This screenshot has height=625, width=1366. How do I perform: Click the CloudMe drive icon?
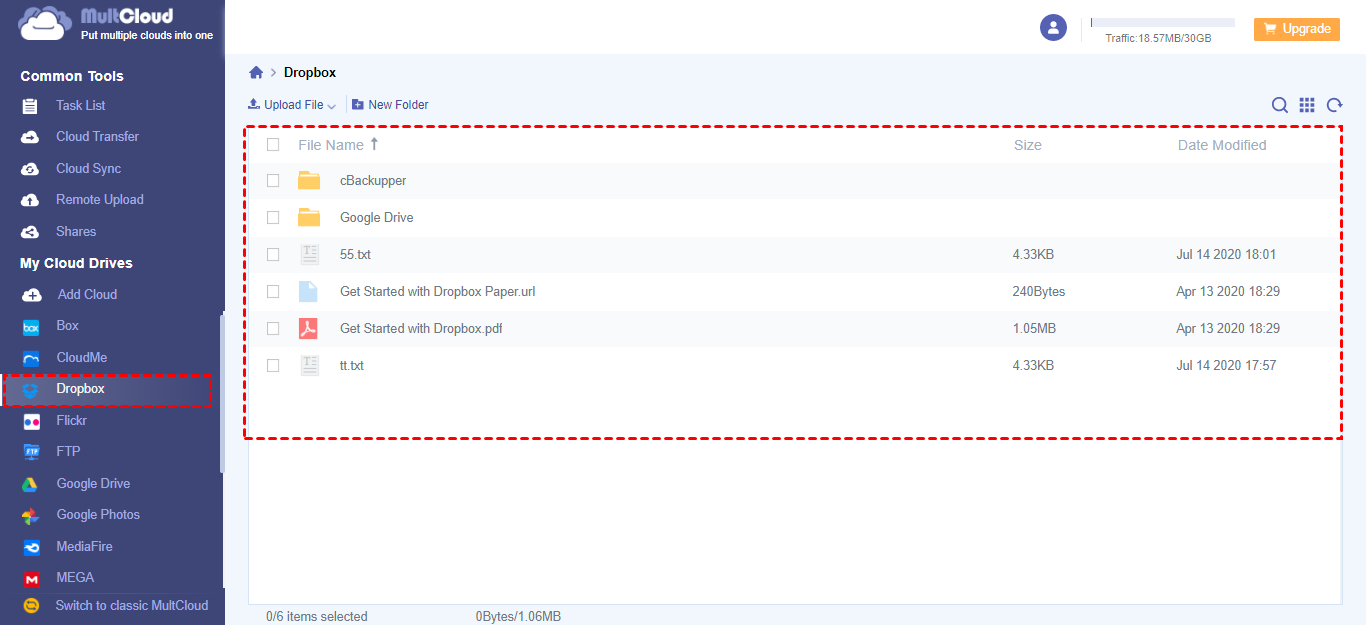[31, 358]
